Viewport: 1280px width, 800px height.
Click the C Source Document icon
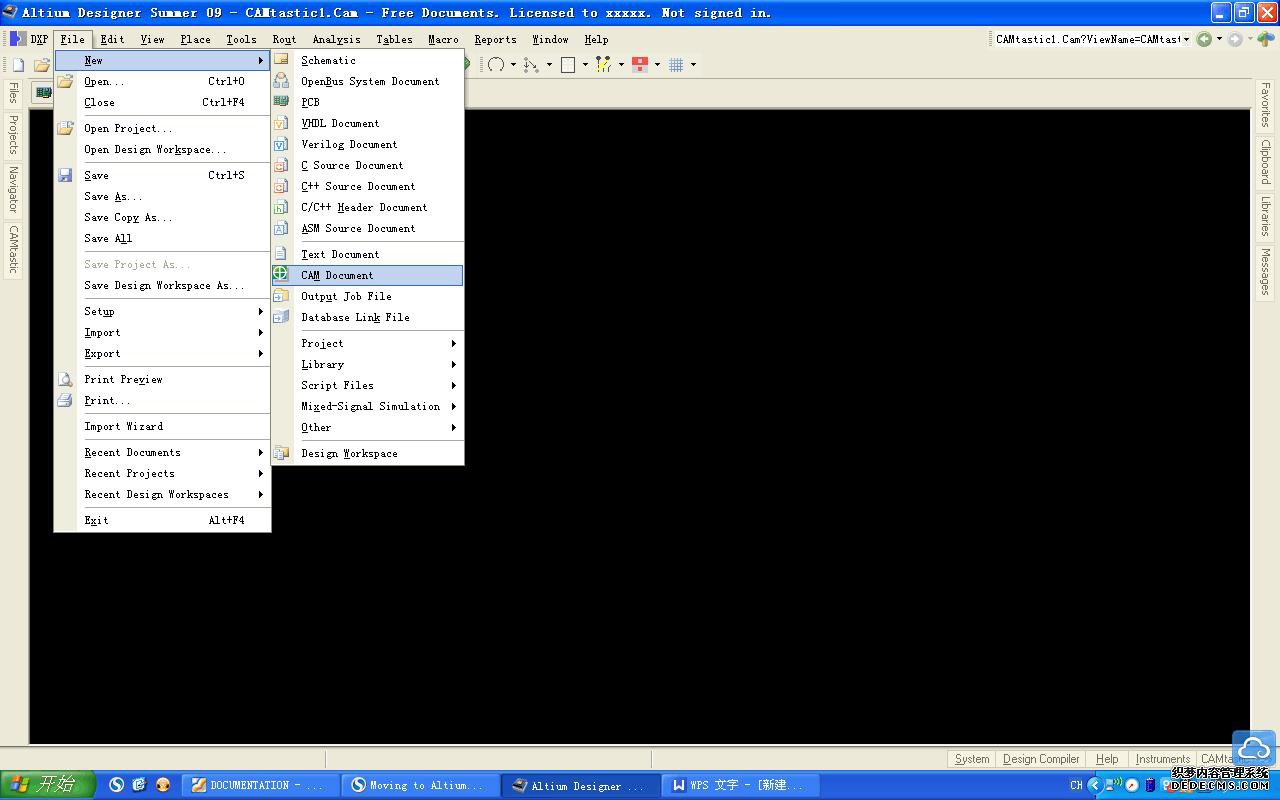pos(281,165)
